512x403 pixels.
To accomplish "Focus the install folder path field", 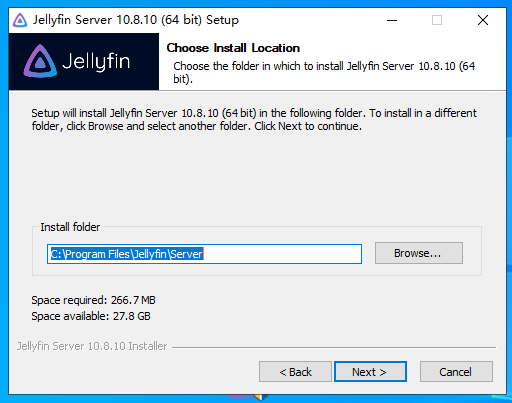I will click(x=204, y=254).
